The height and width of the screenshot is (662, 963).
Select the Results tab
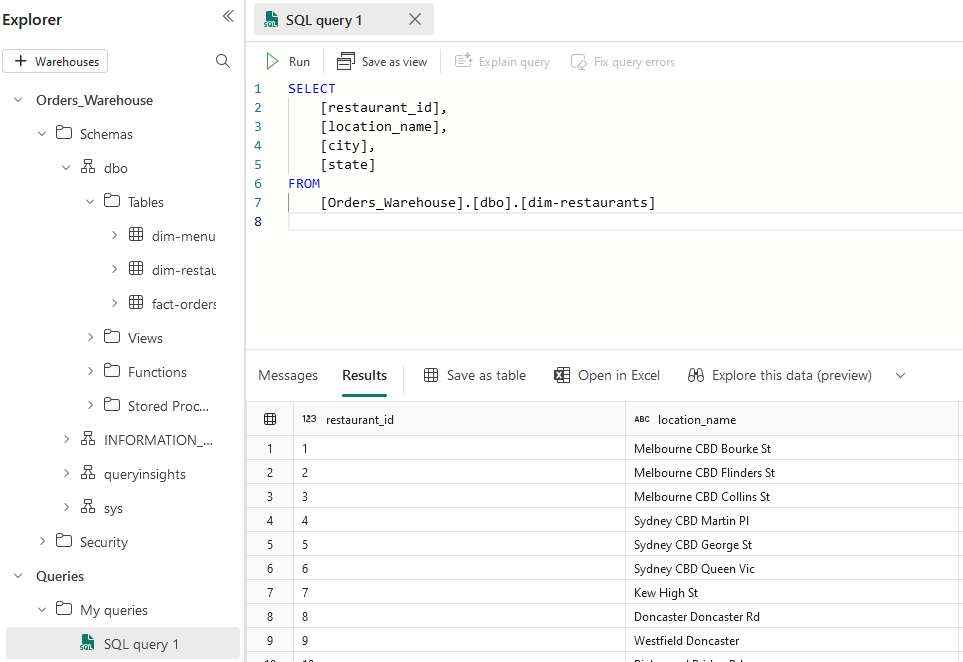pyautogui.click(x=364, y=375)
